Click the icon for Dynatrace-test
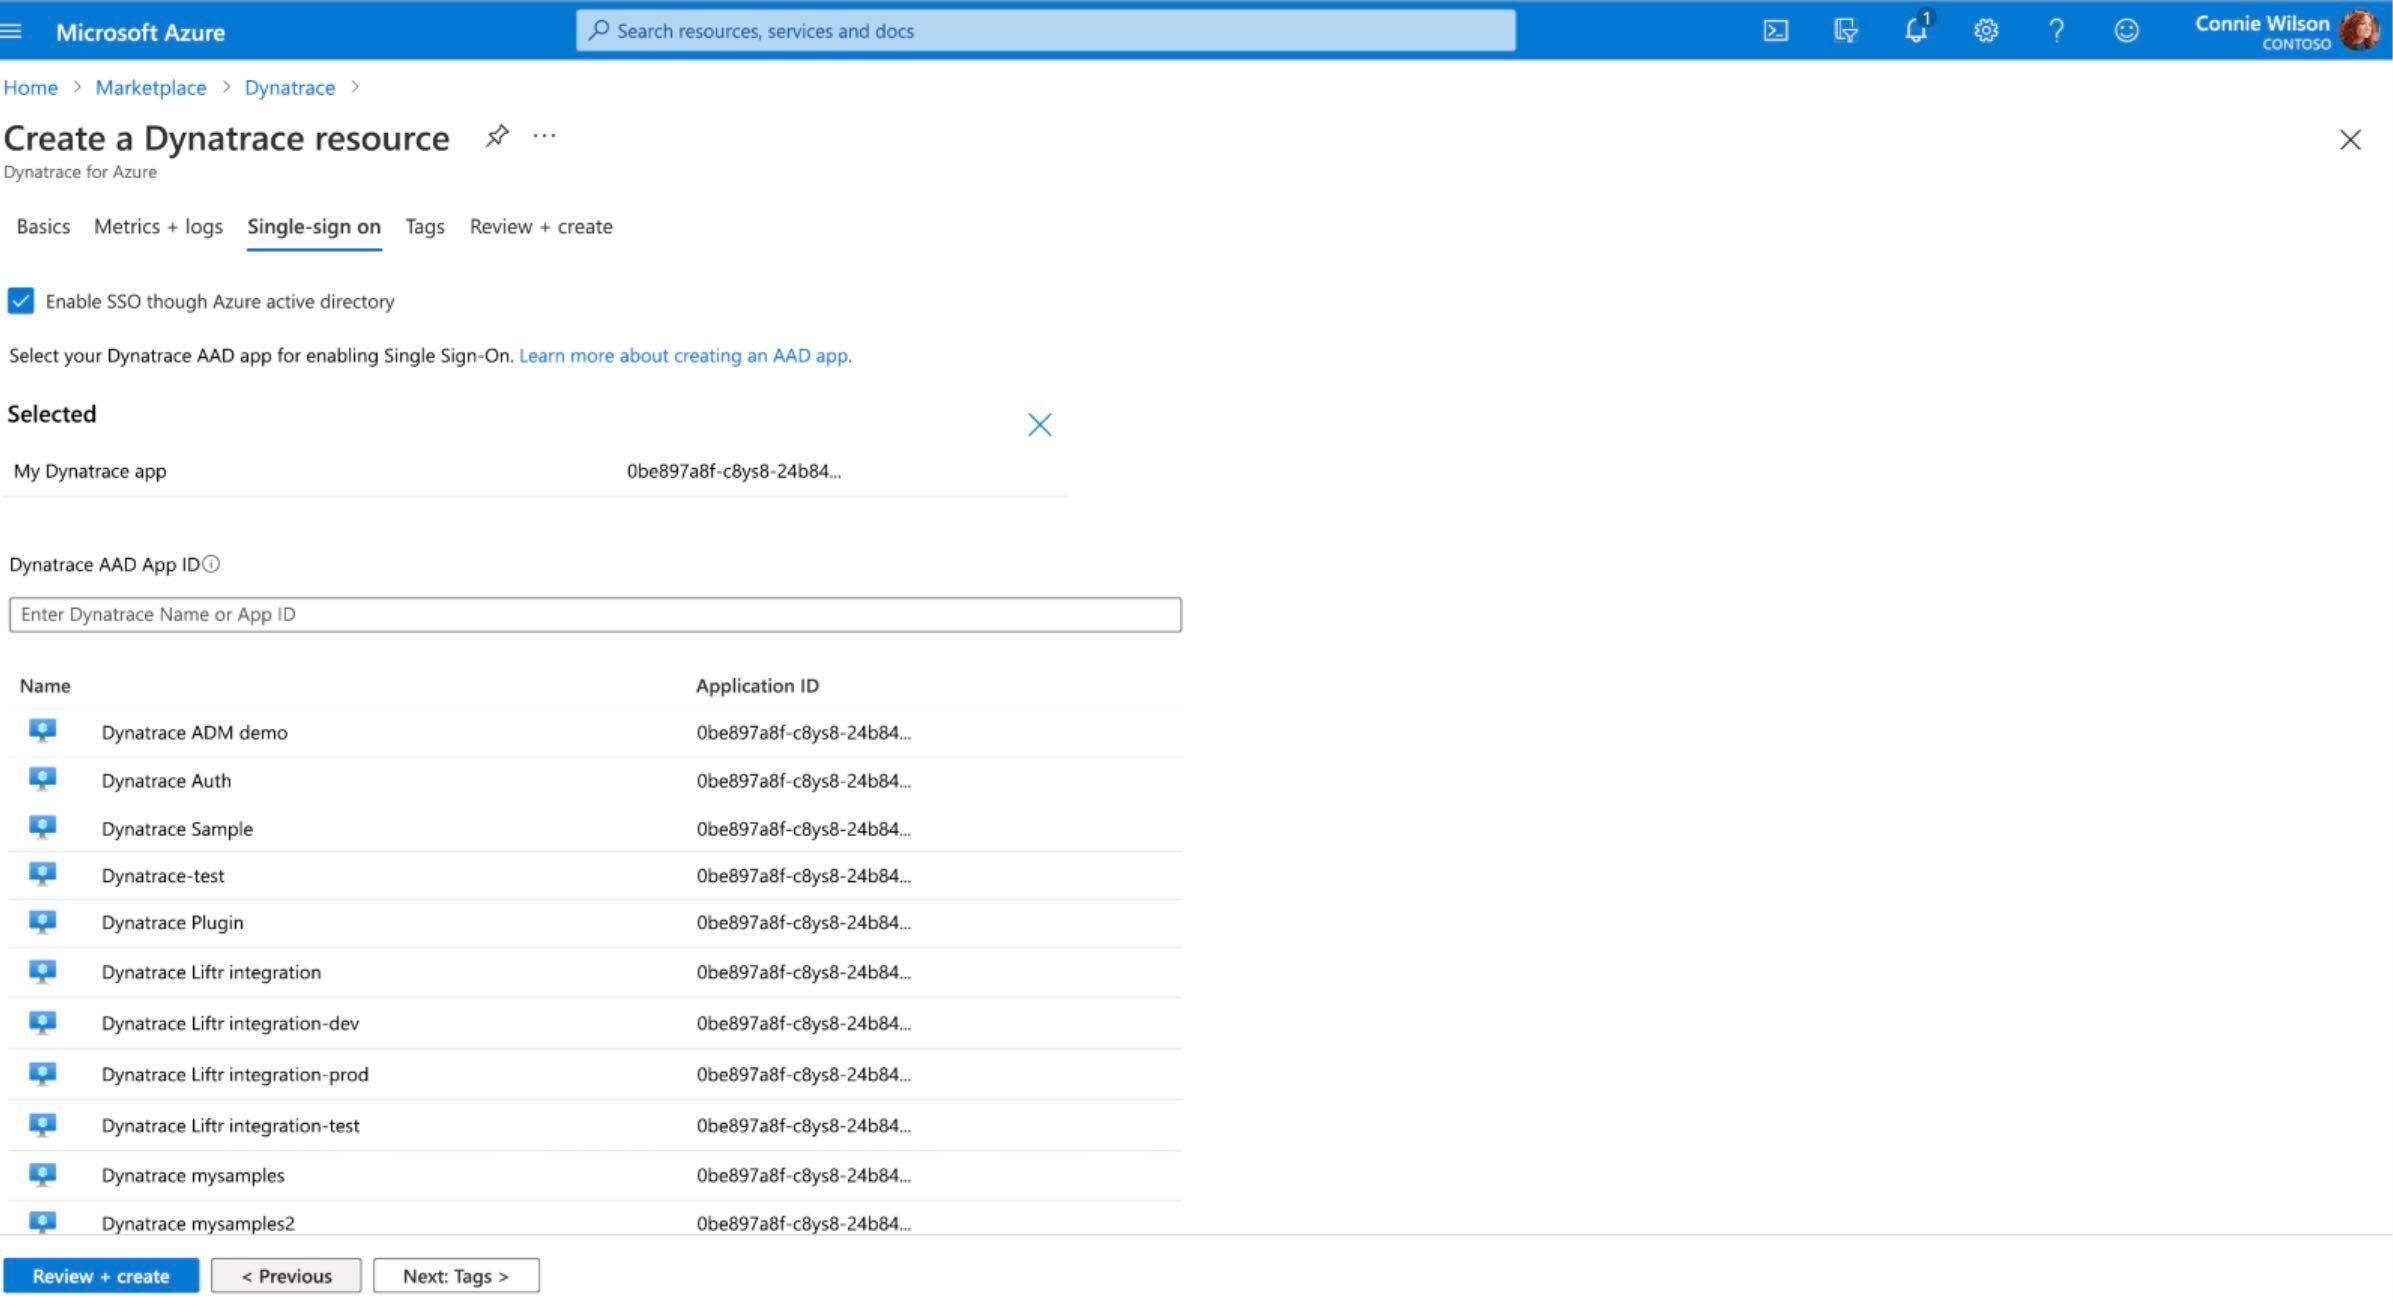 [42, 874]
